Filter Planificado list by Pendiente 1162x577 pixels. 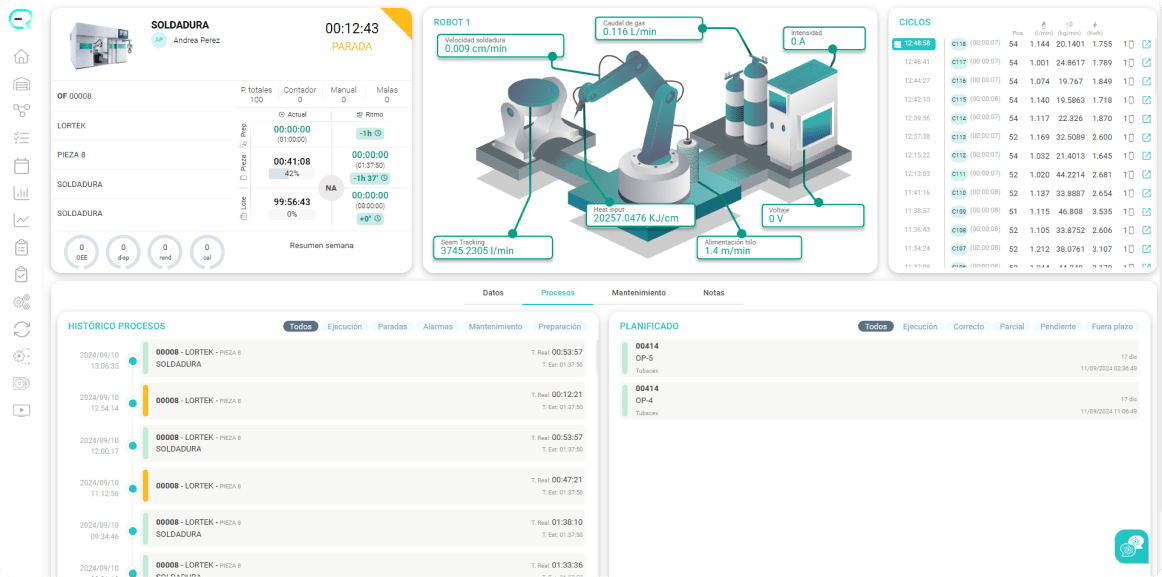1058,326
